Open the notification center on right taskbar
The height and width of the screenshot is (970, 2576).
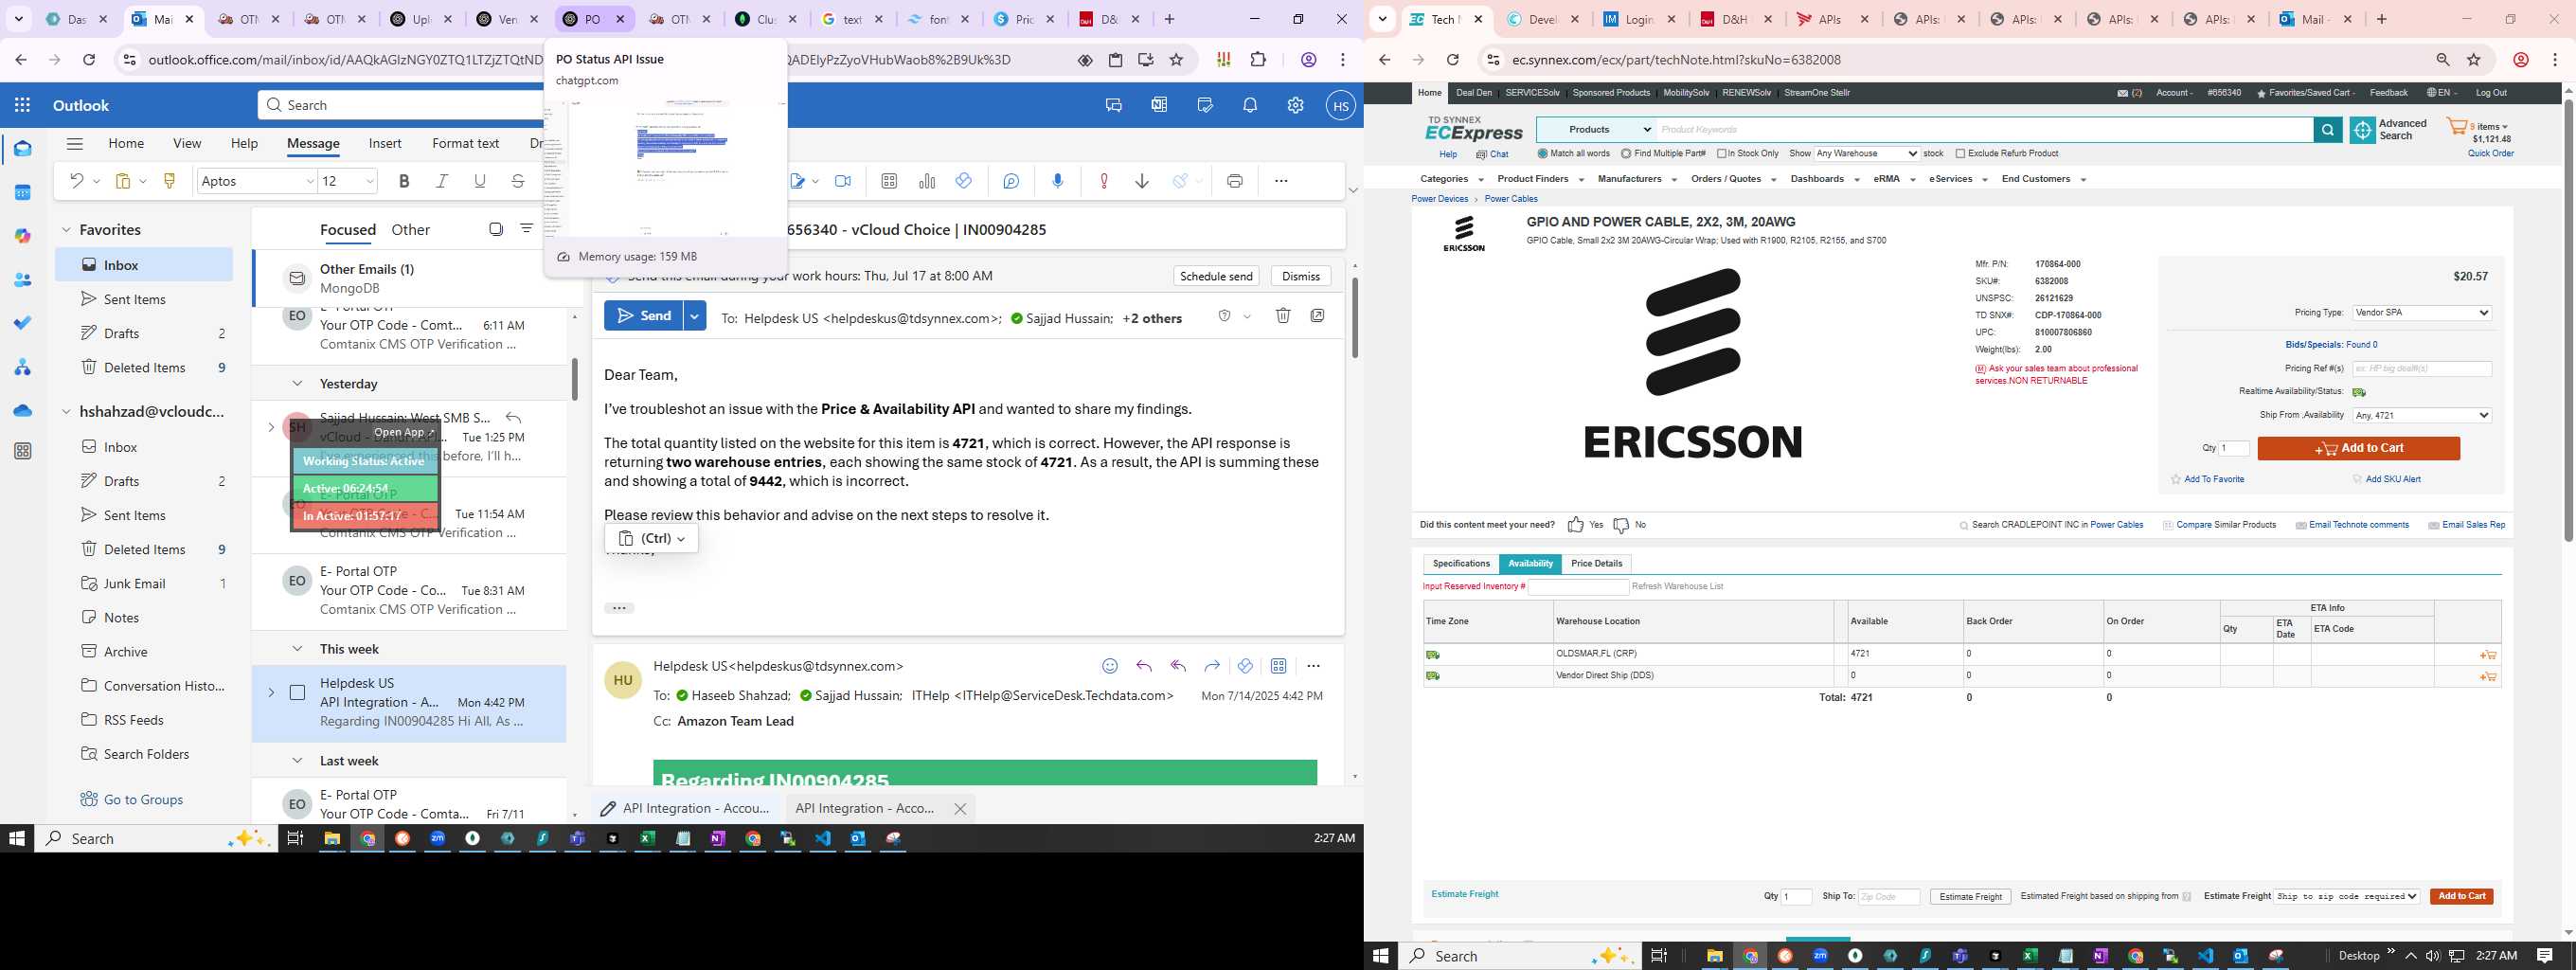pyautogui.click(x=2545, y=956)
